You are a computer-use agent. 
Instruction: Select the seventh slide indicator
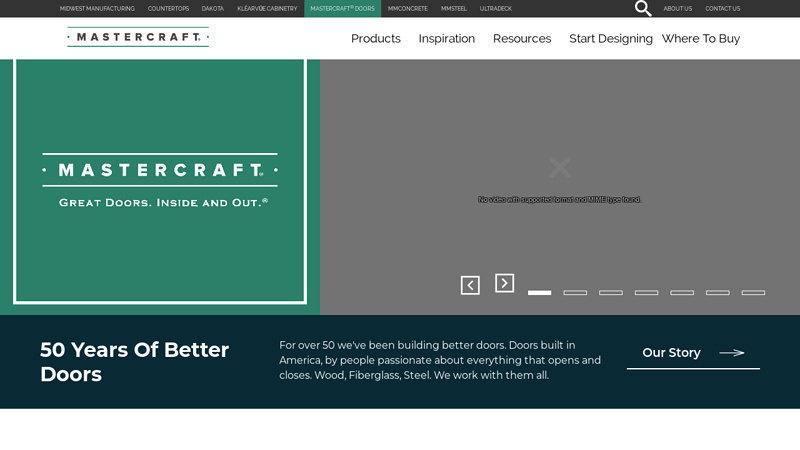click(753, 292)
